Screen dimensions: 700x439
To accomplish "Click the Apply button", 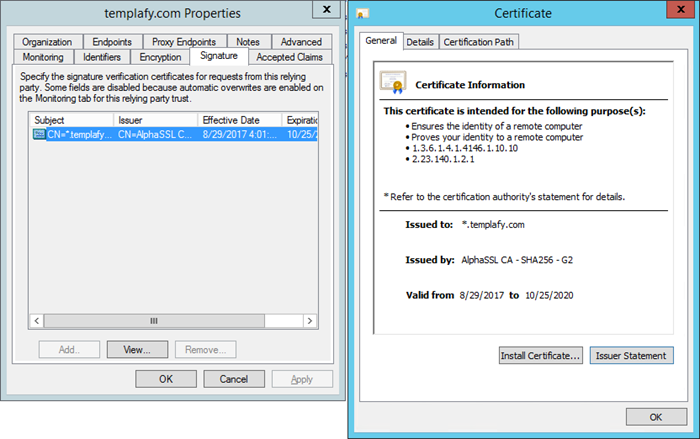I will (302, 379).
